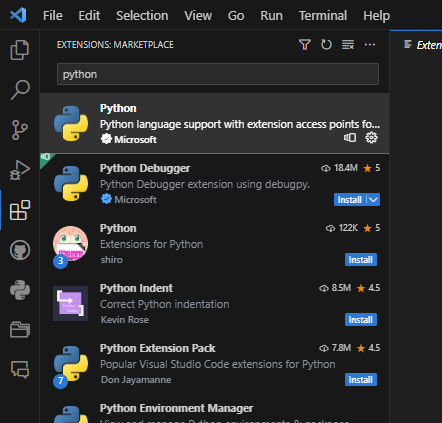The height and width of the screenshot is (423, 442).
Task: Open the Run and Debug view
Action: click(20, 170)
